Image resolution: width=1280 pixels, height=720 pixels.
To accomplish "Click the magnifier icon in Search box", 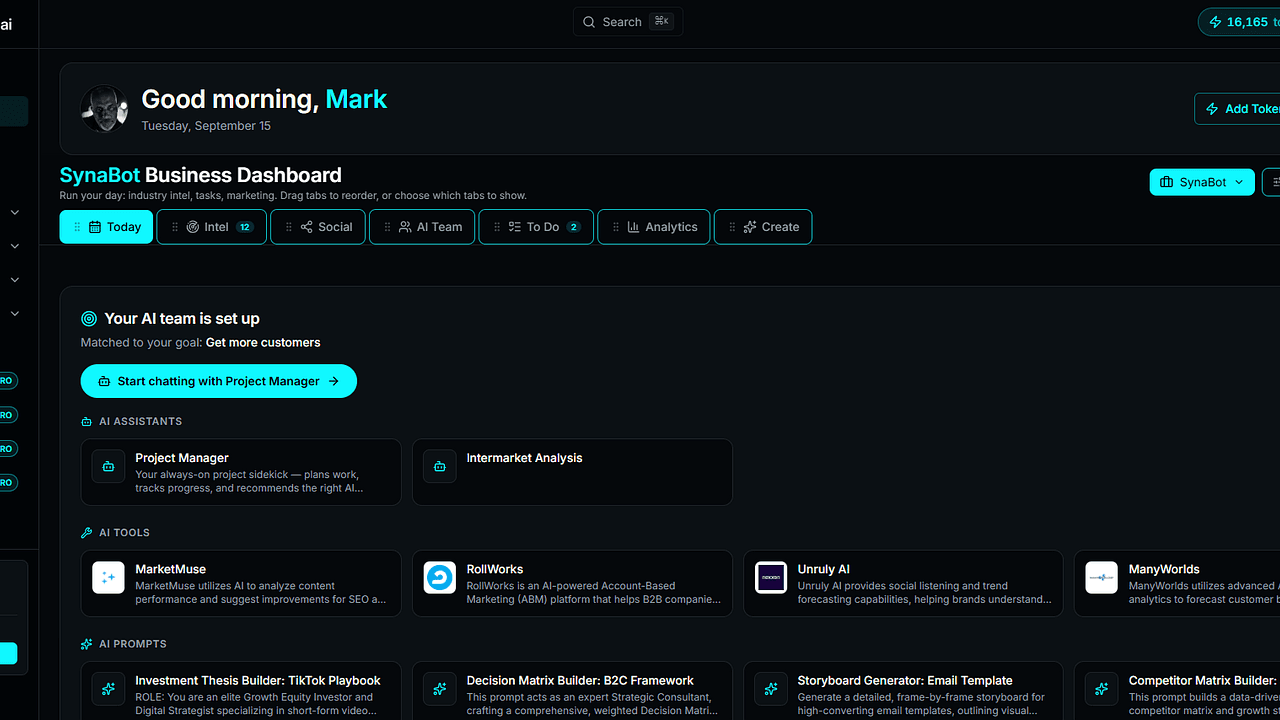I will [590, 22].
